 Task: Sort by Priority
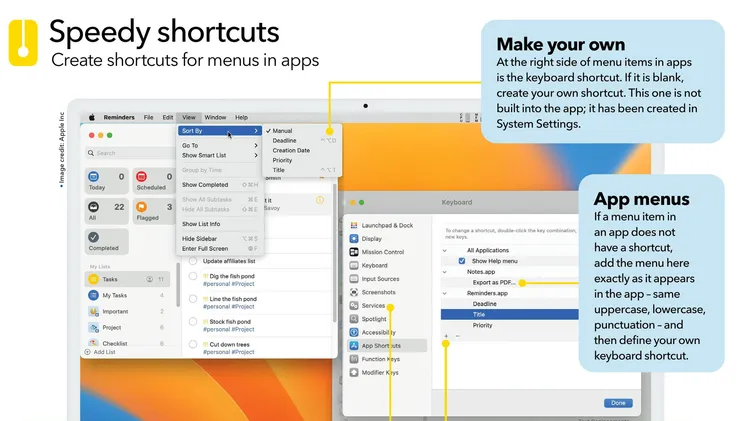[x=301, y=160]
